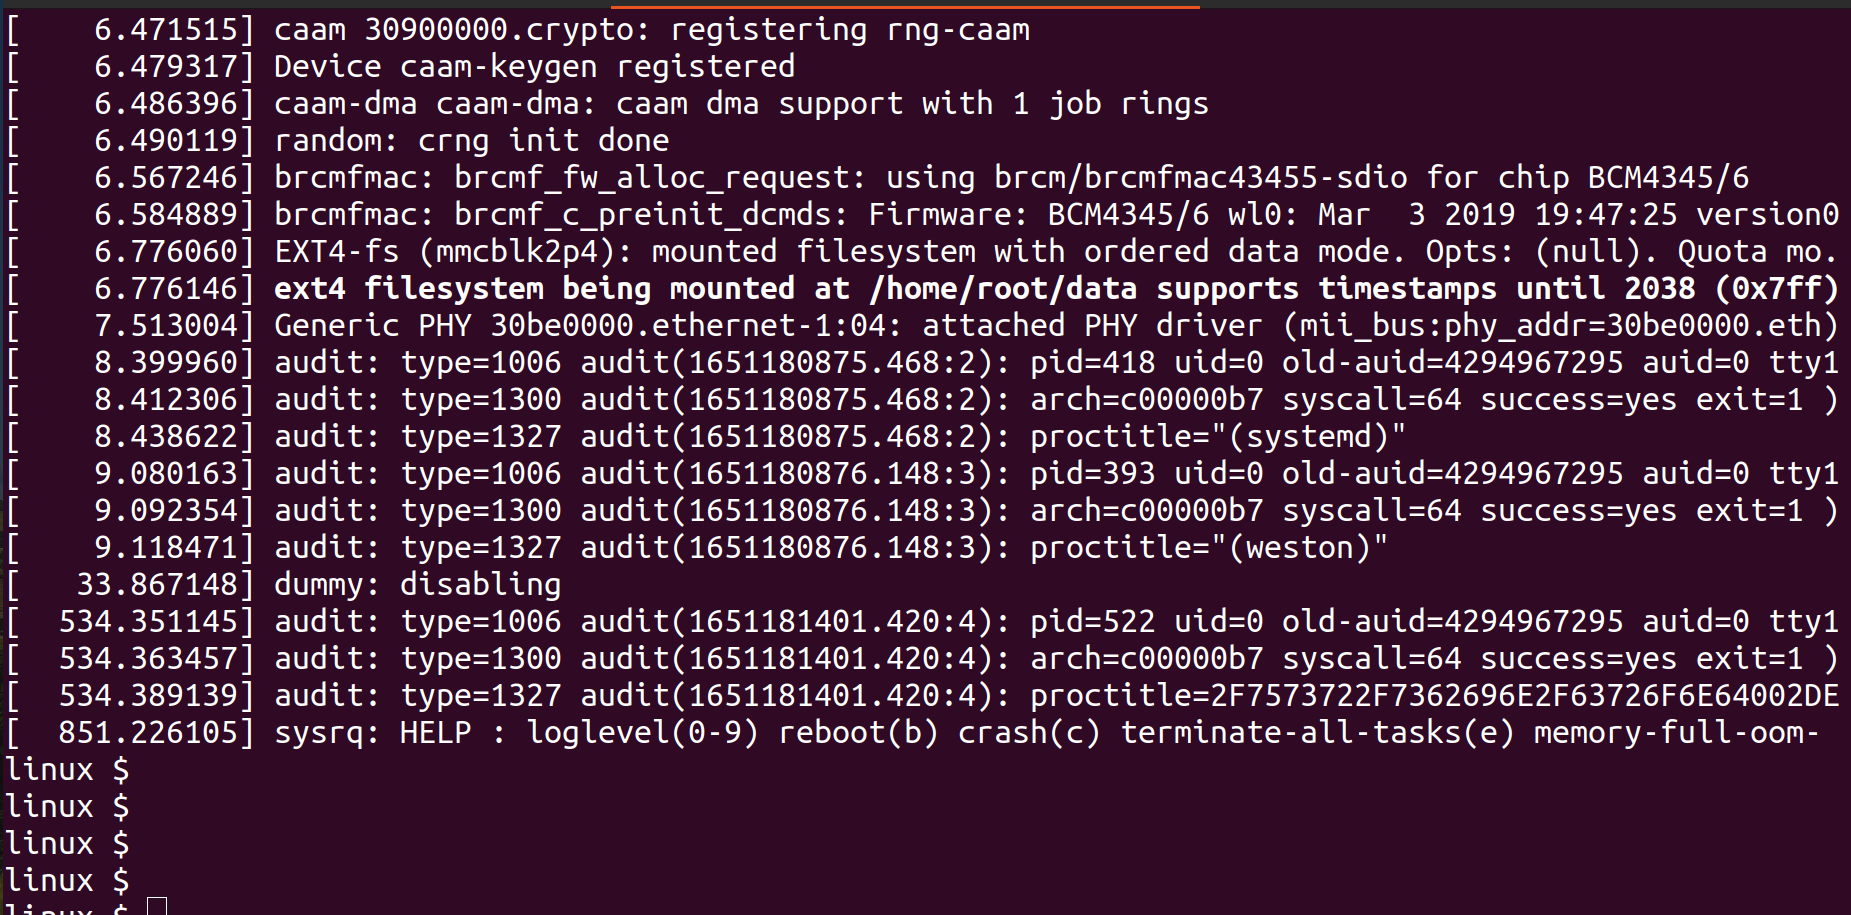Click the terminal cursor block at the last prompt

pyautogui.click(x=156, y=906)
